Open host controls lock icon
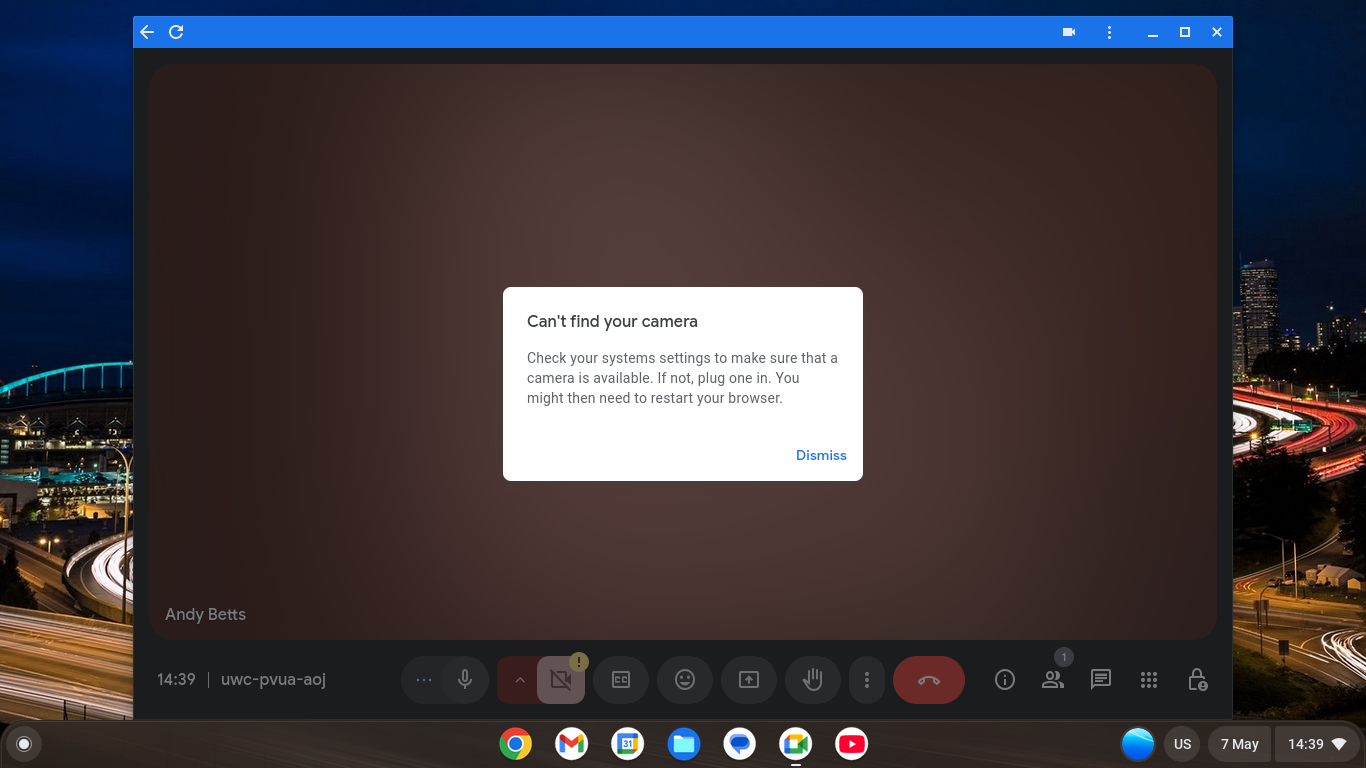Screen dimensions: 1366x768 click(1197, 680)
